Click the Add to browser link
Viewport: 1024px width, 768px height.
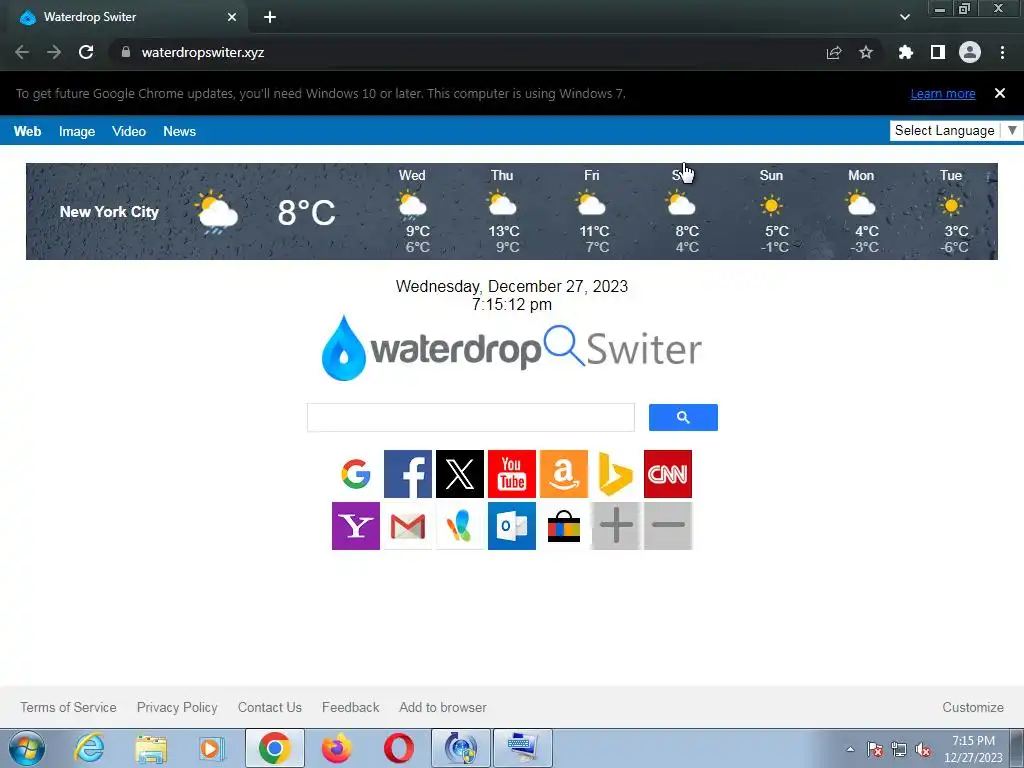click(x=443, y=707)
